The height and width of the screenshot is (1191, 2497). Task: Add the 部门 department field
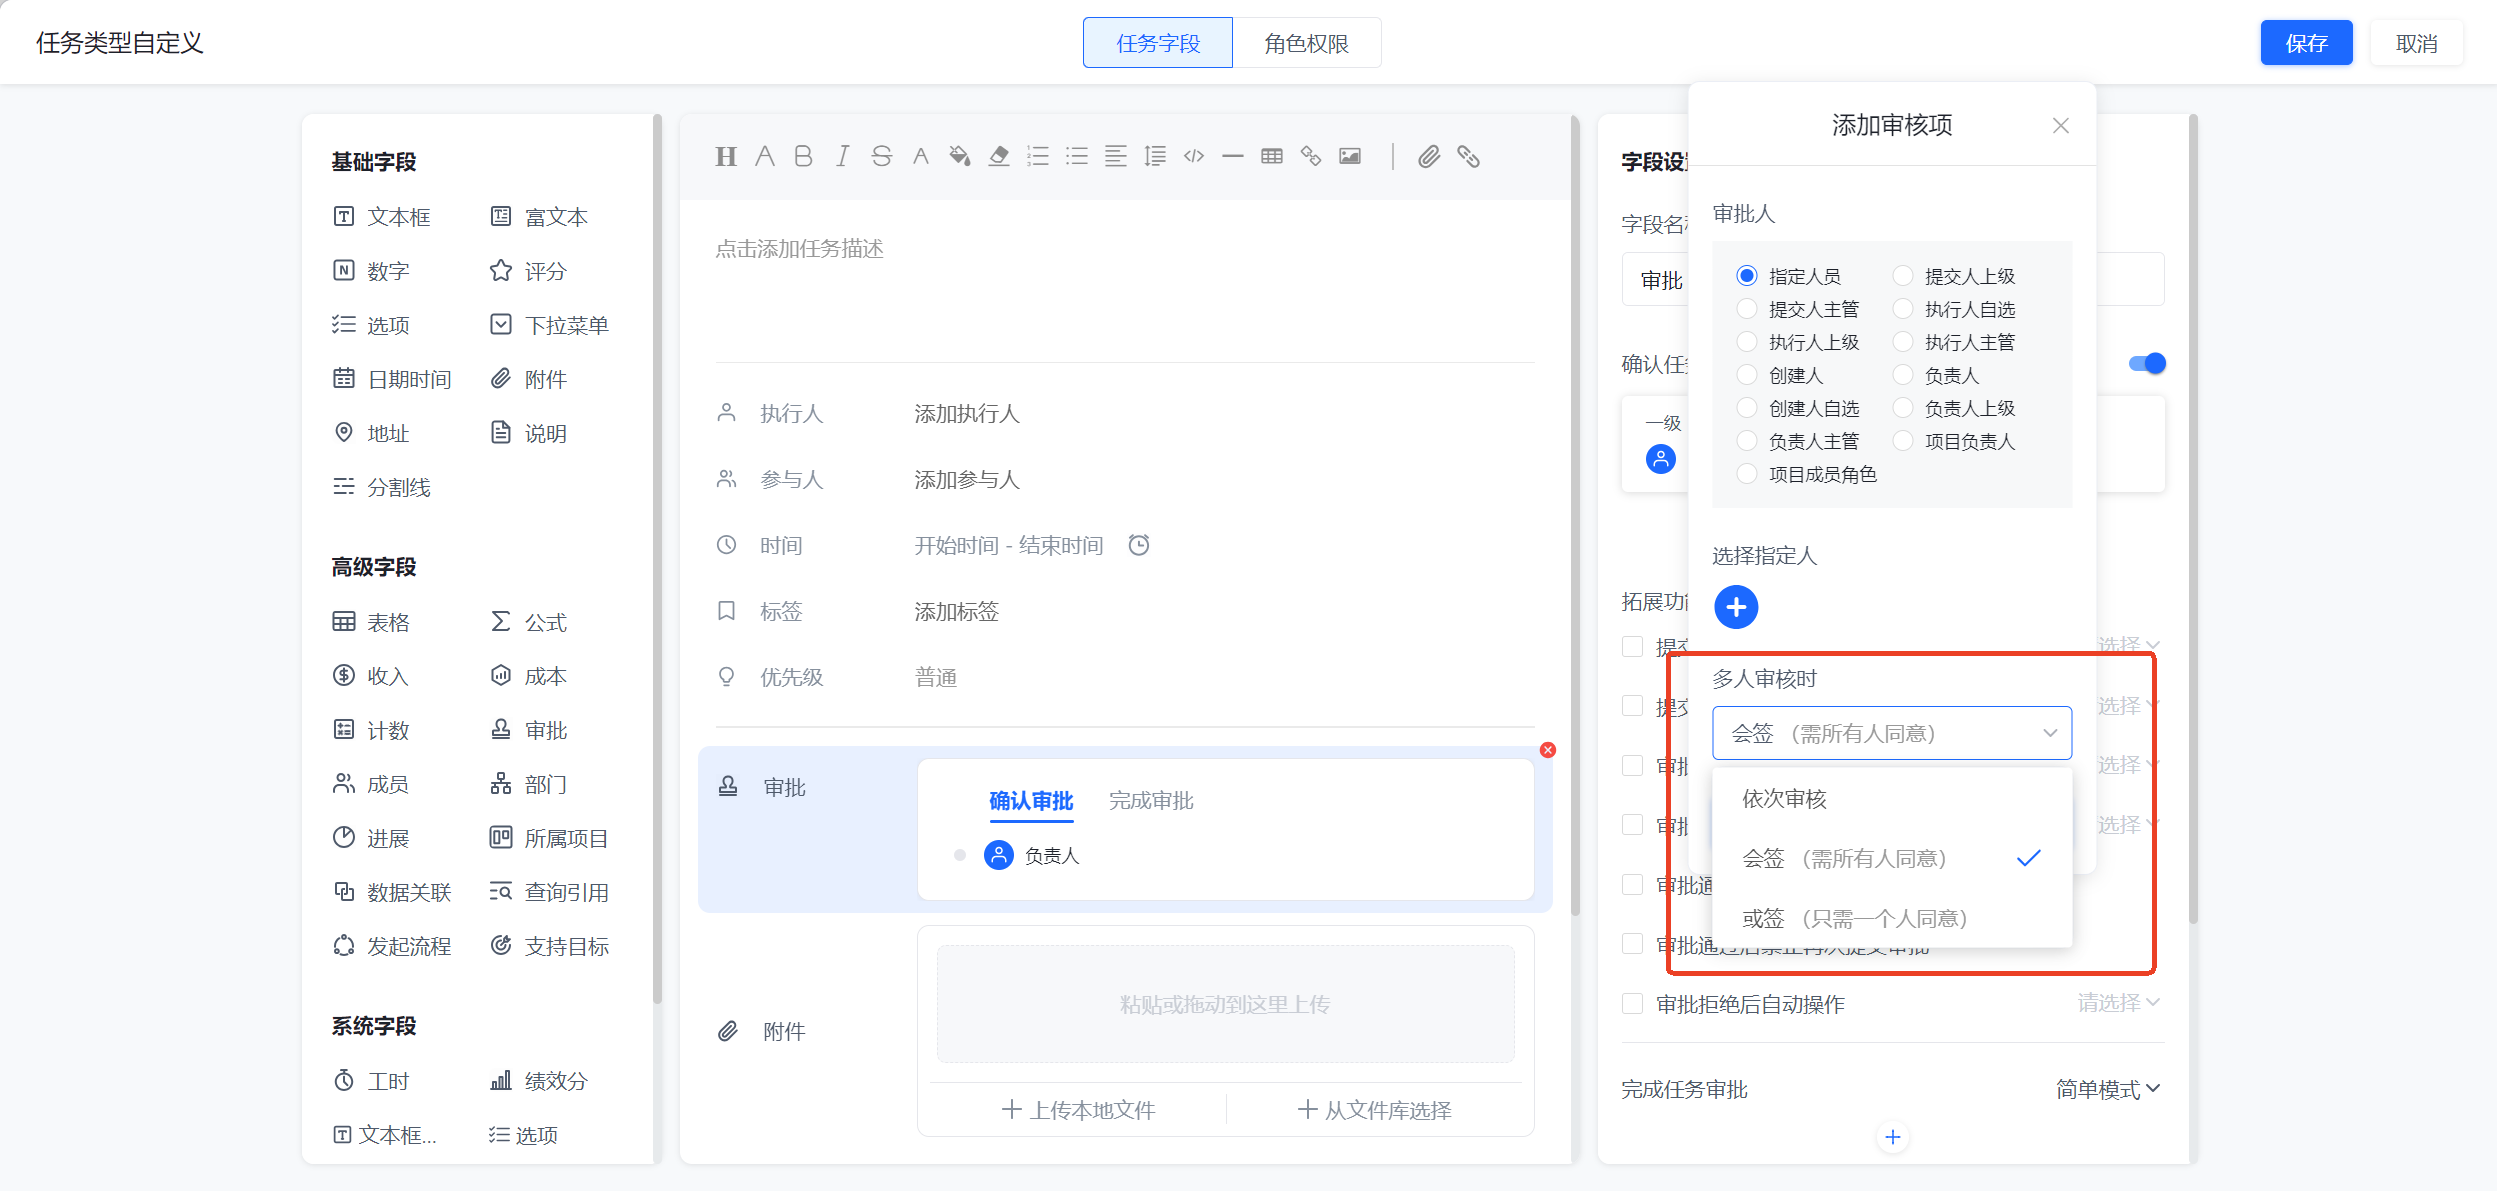tap(528, 784)
